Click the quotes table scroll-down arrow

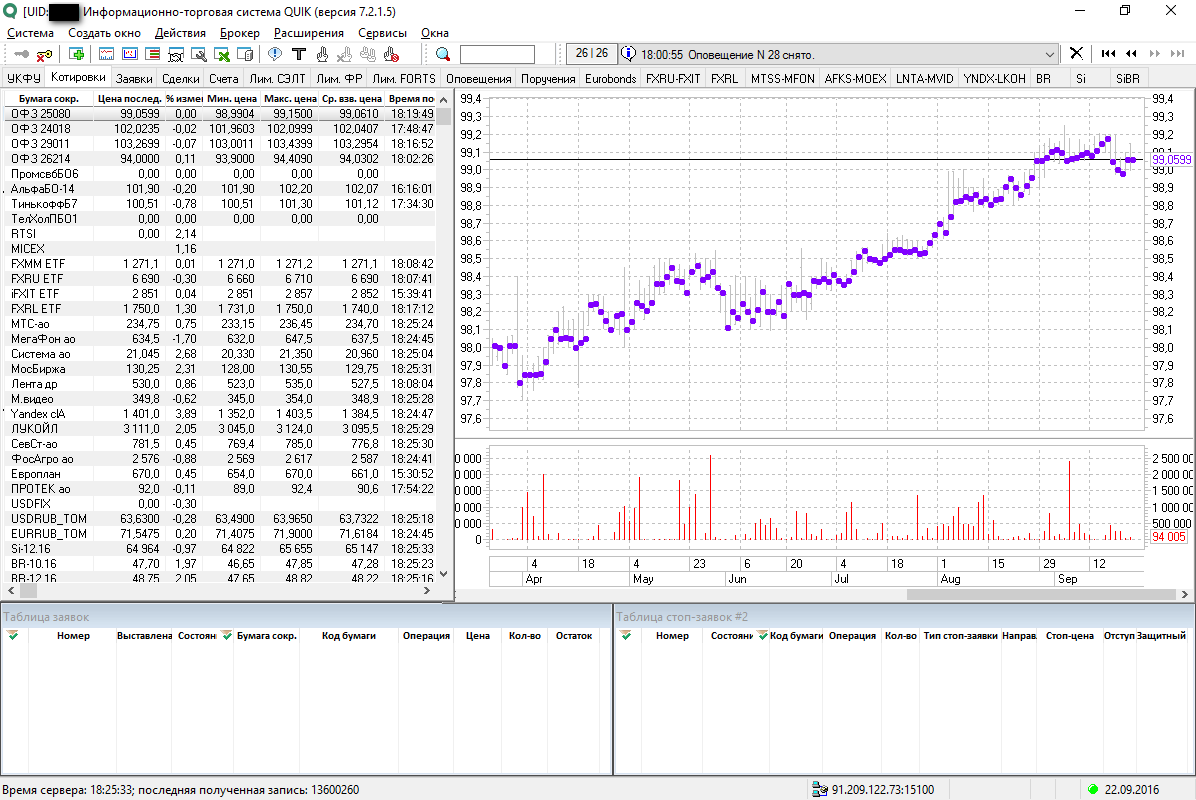coord(444,574)
